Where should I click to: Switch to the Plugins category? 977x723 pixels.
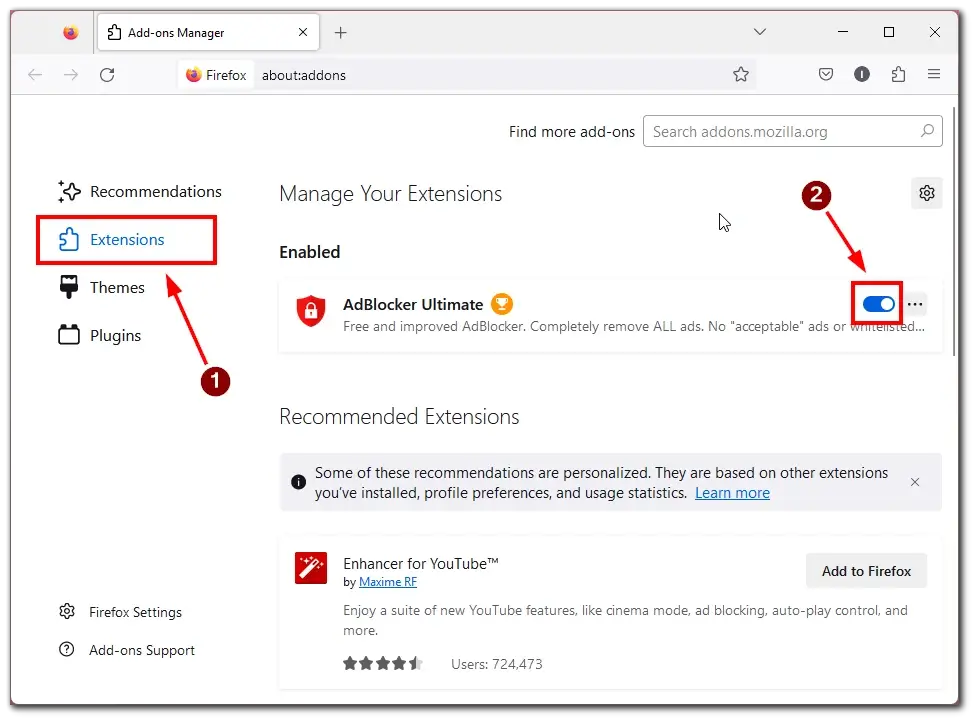(100, 335)
